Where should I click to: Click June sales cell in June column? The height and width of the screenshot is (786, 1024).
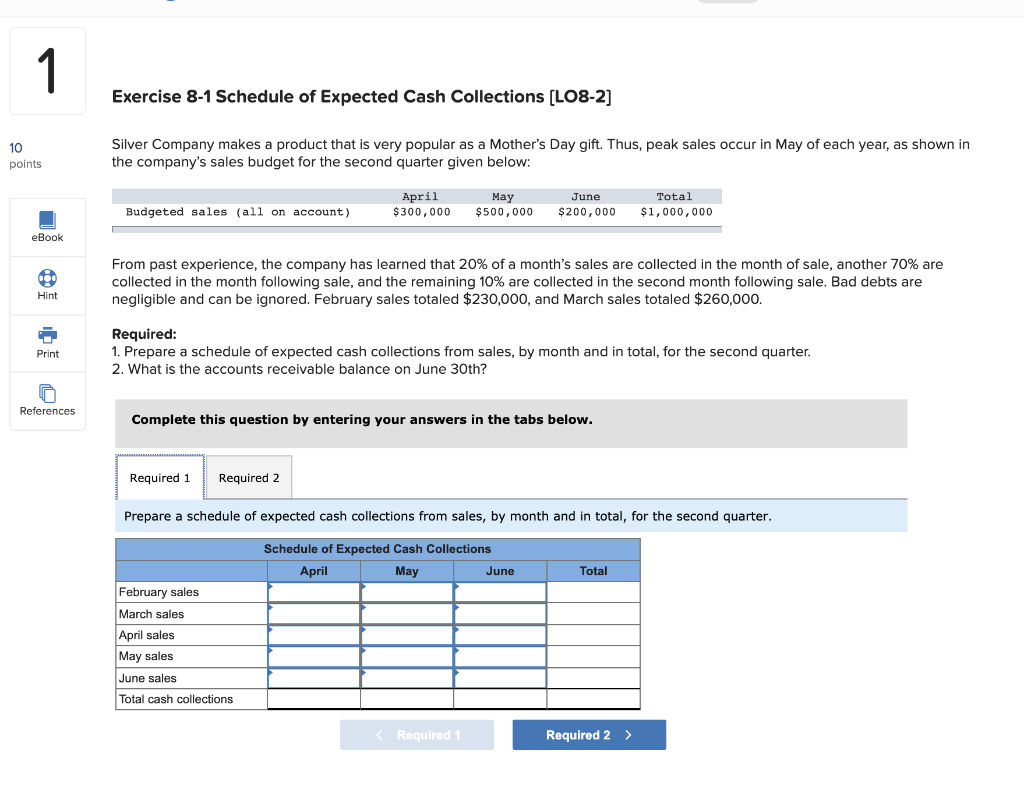[499, 678]
